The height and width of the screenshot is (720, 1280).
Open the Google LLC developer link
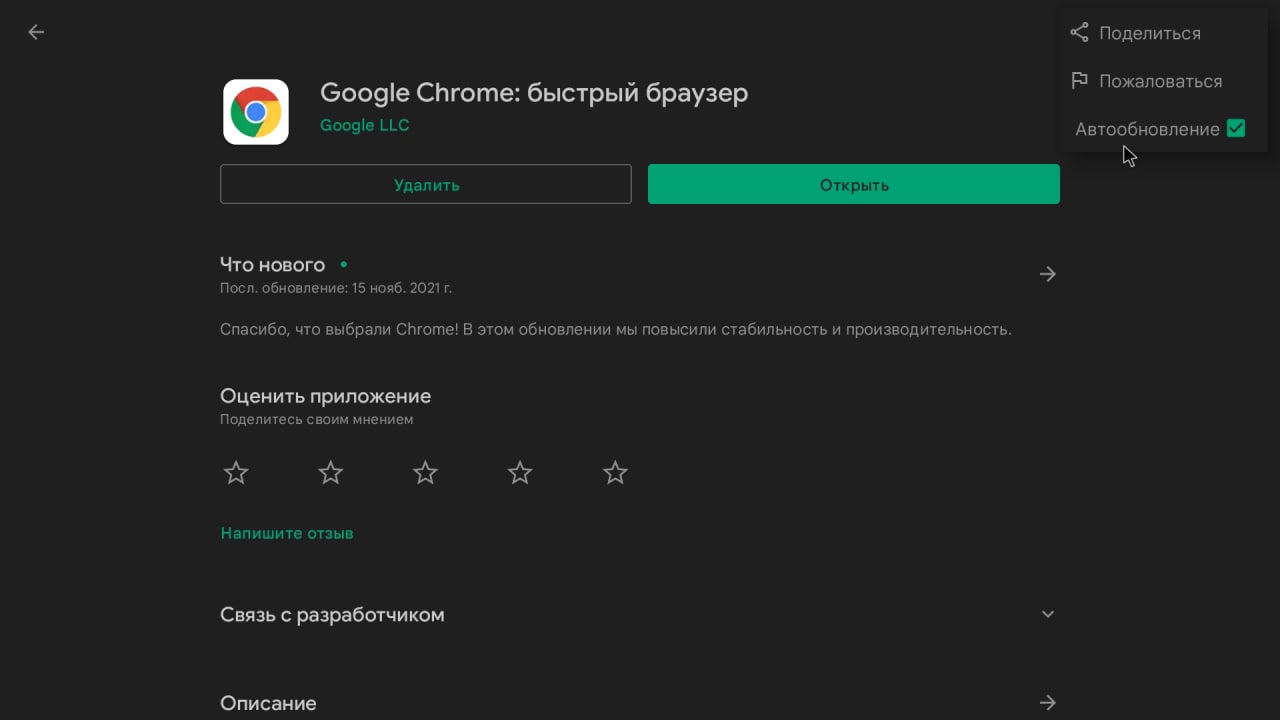pyautogui.click(x=364, y=125)
